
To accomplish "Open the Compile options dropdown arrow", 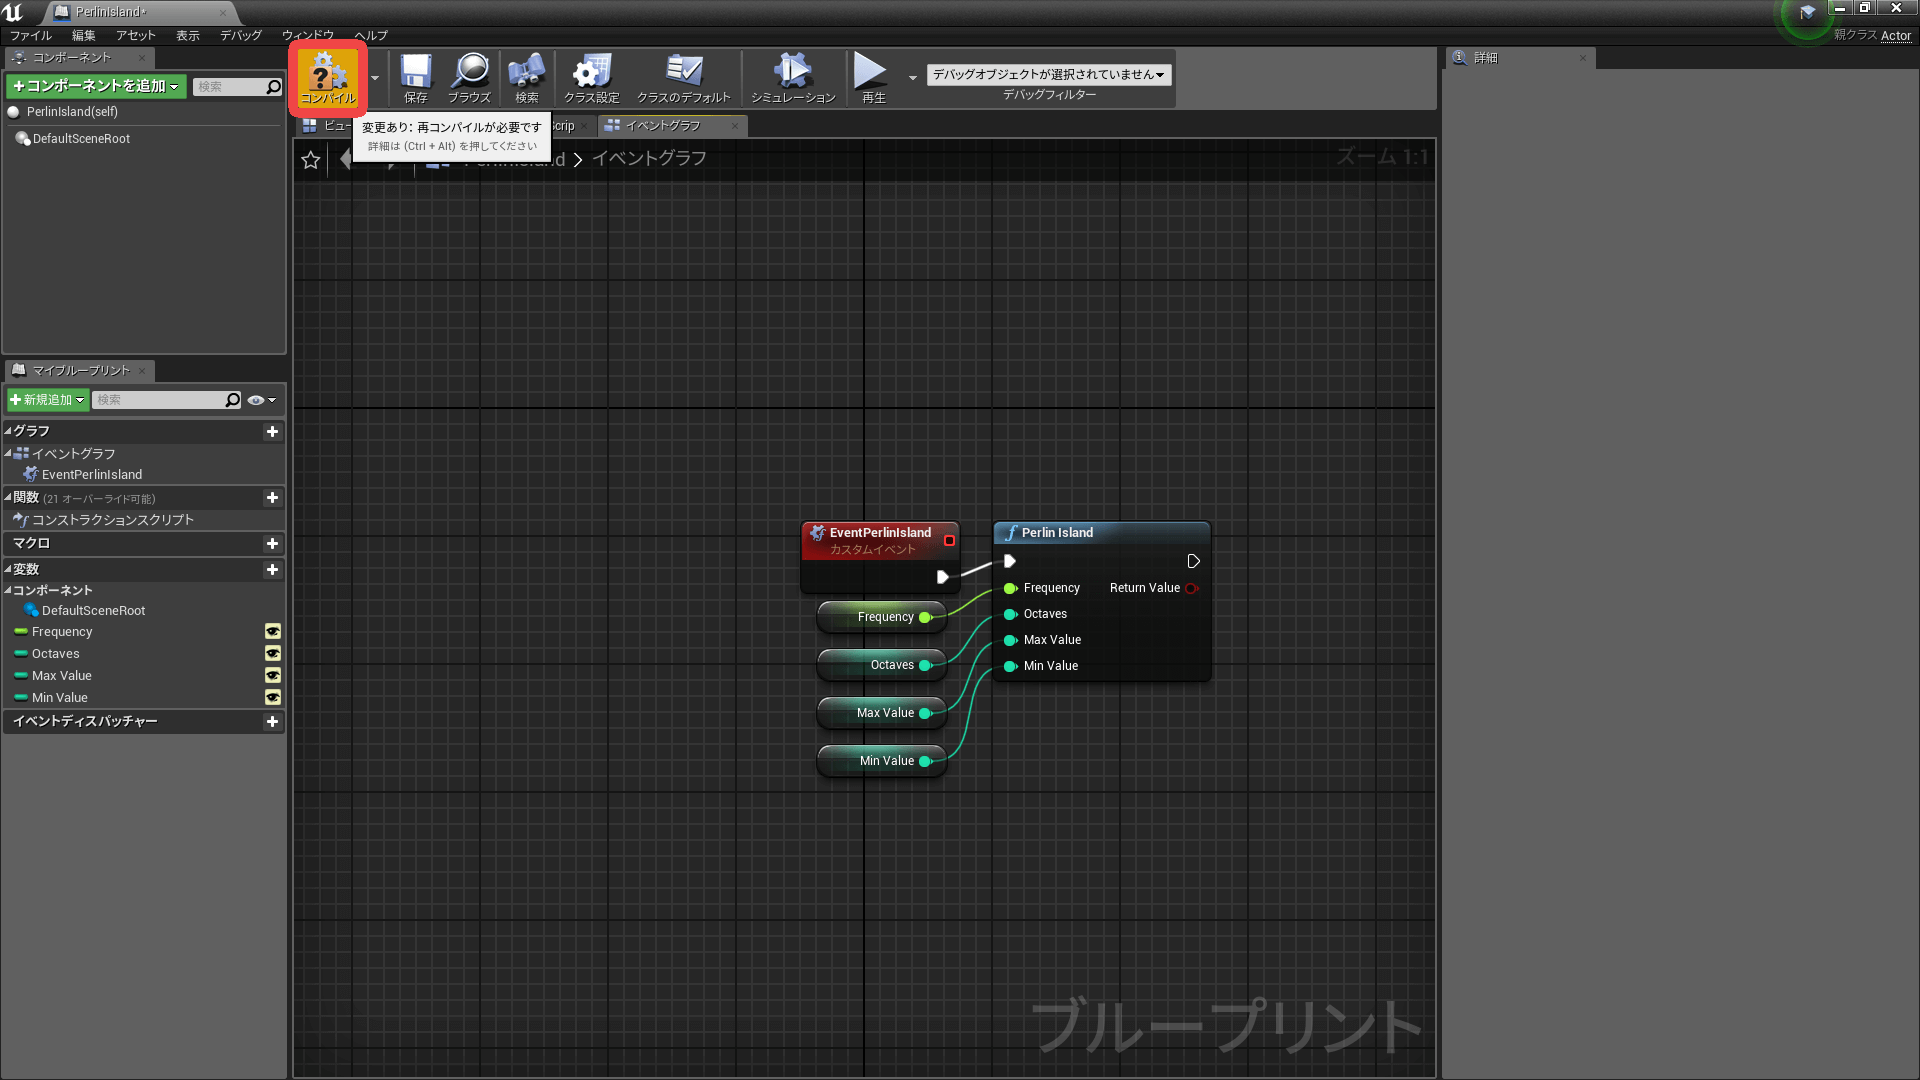I will tap(375, 78).
